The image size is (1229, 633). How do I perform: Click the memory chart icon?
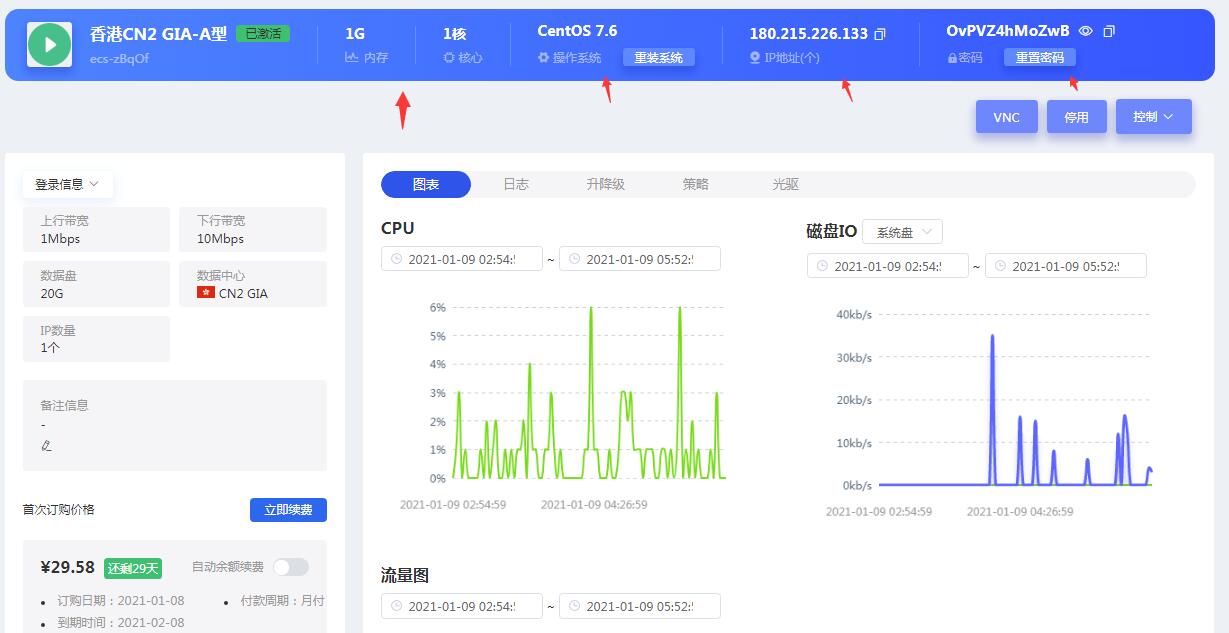352,58
